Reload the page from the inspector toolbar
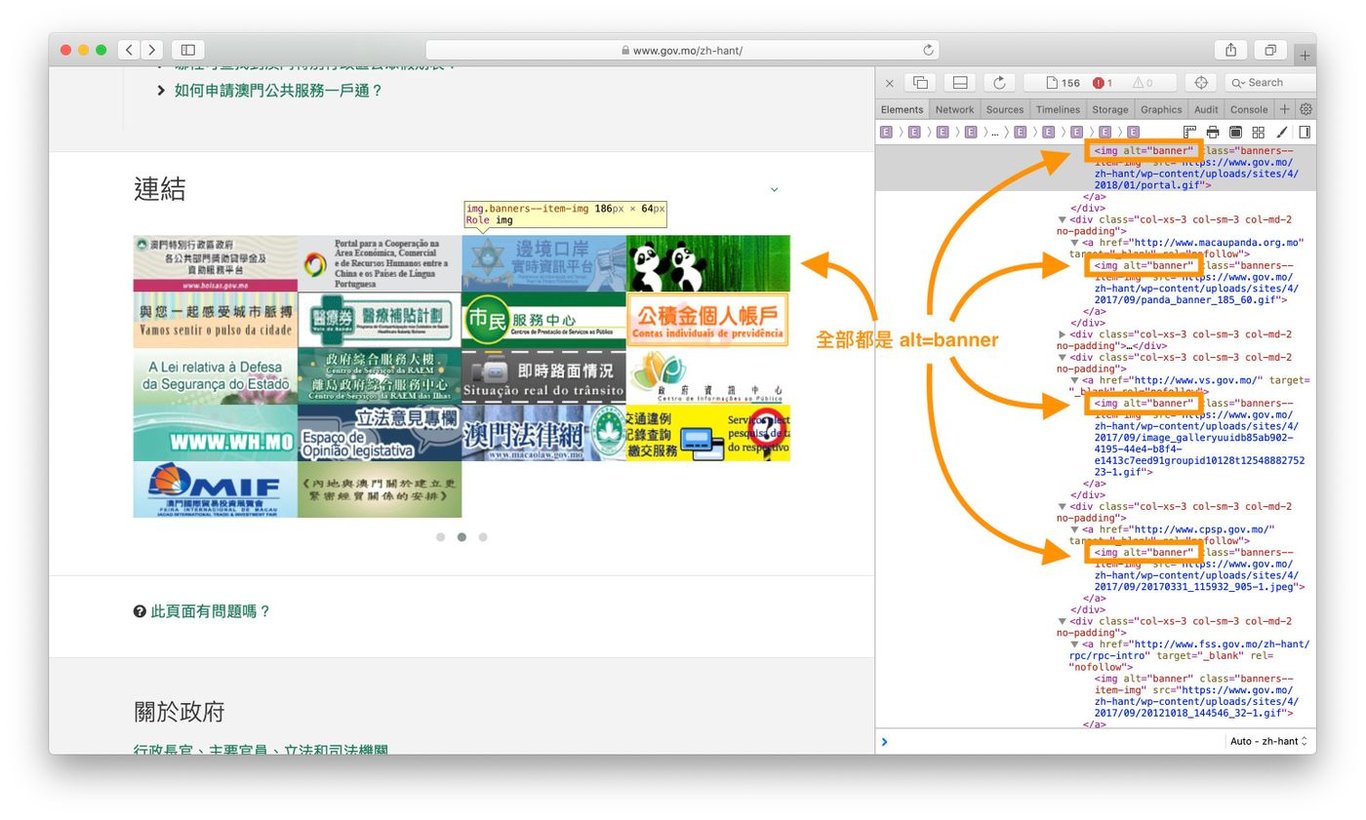This screenshot has width=1366, height=820. pos(999,83)
